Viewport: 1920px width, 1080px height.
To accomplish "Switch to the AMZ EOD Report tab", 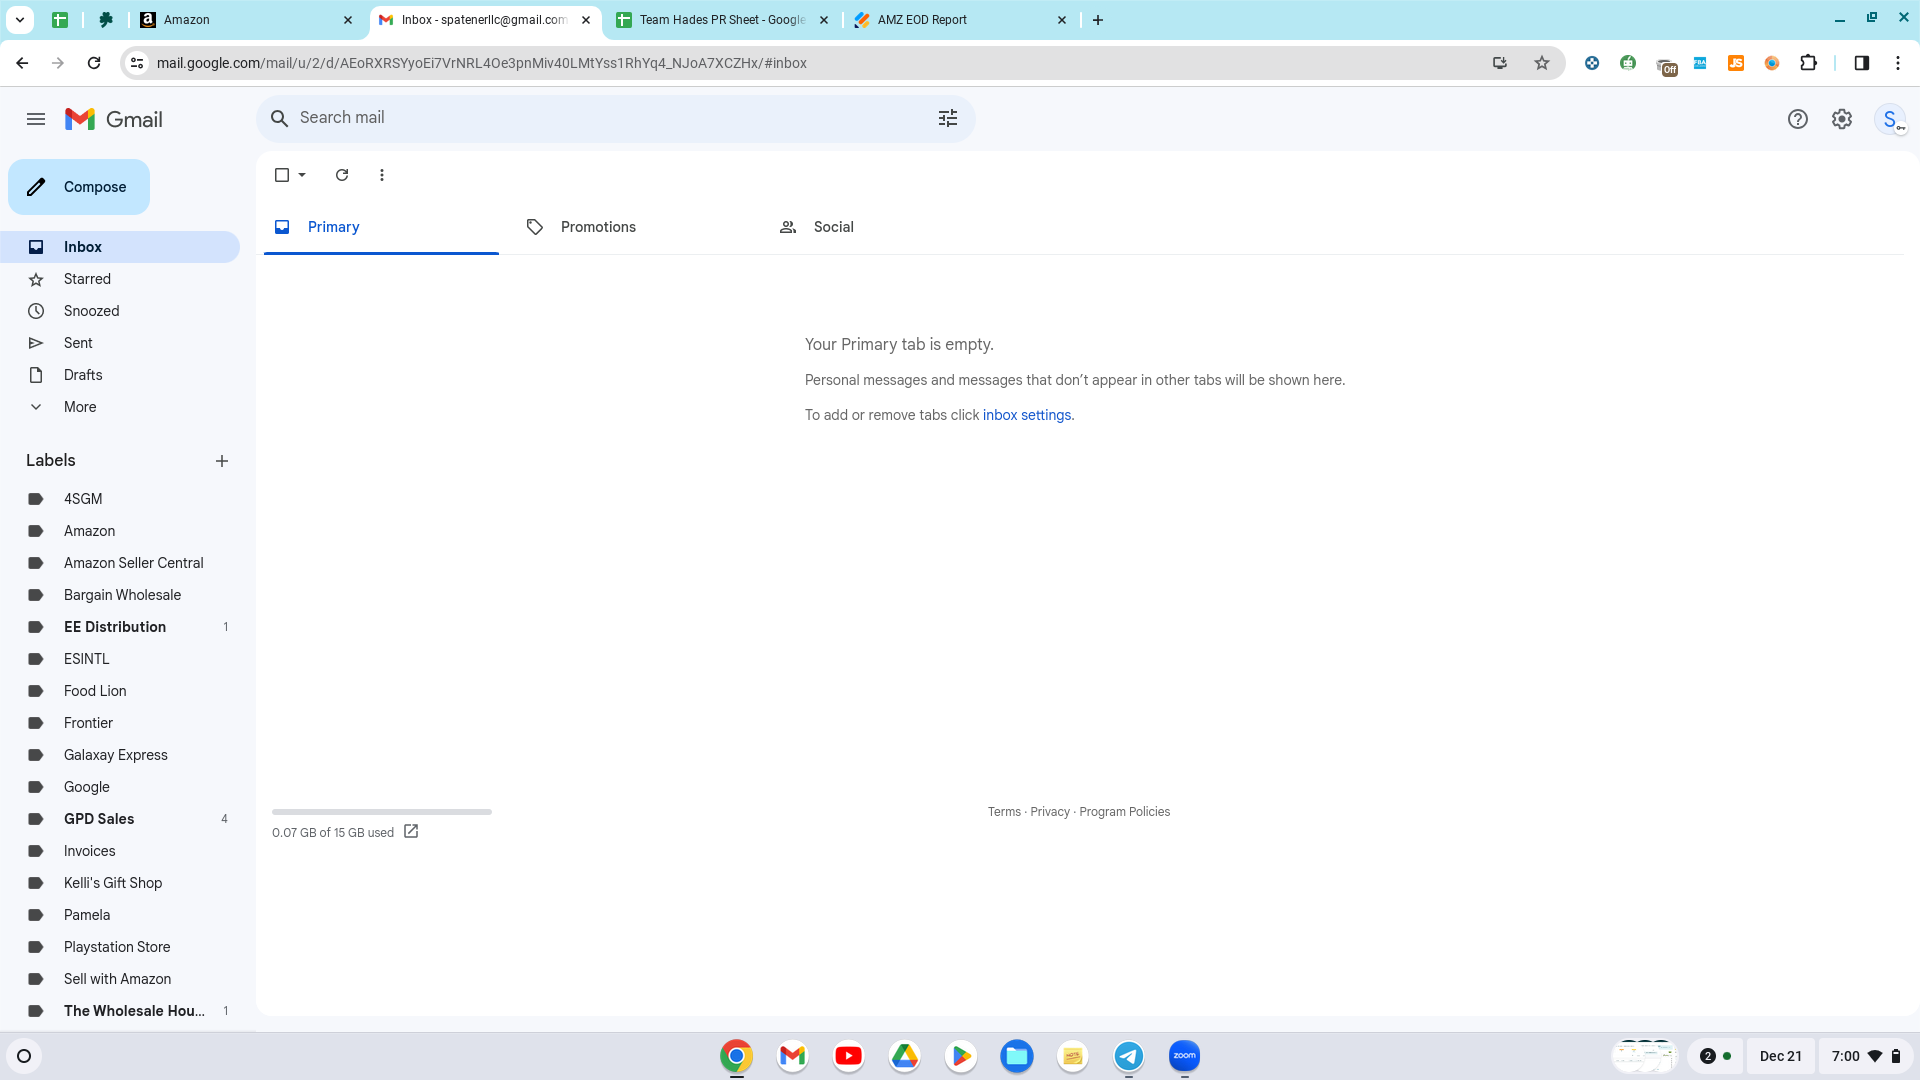I will pos(960,20).
